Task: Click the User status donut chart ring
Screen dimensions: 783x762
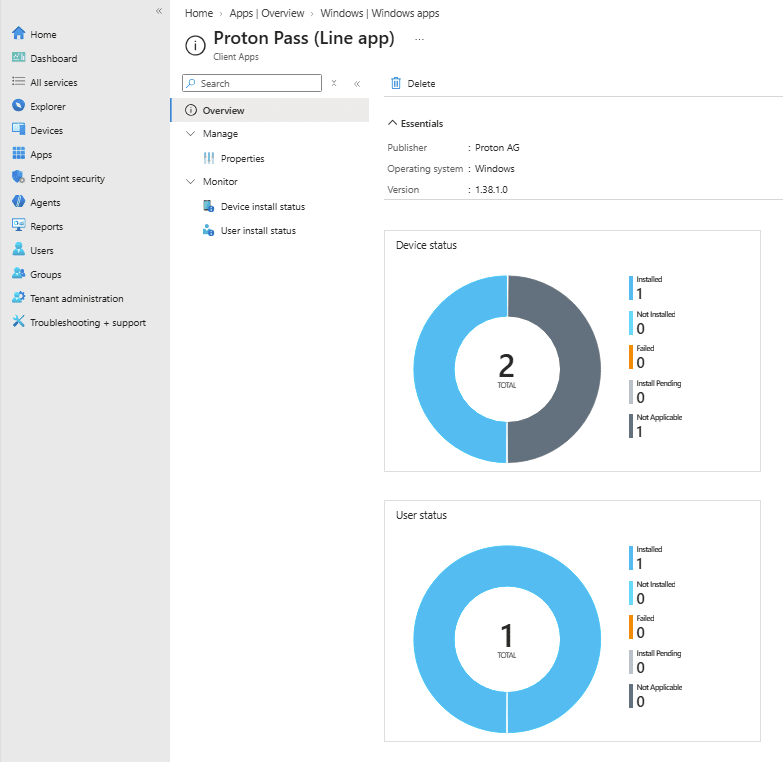Action: click(507, 566)
